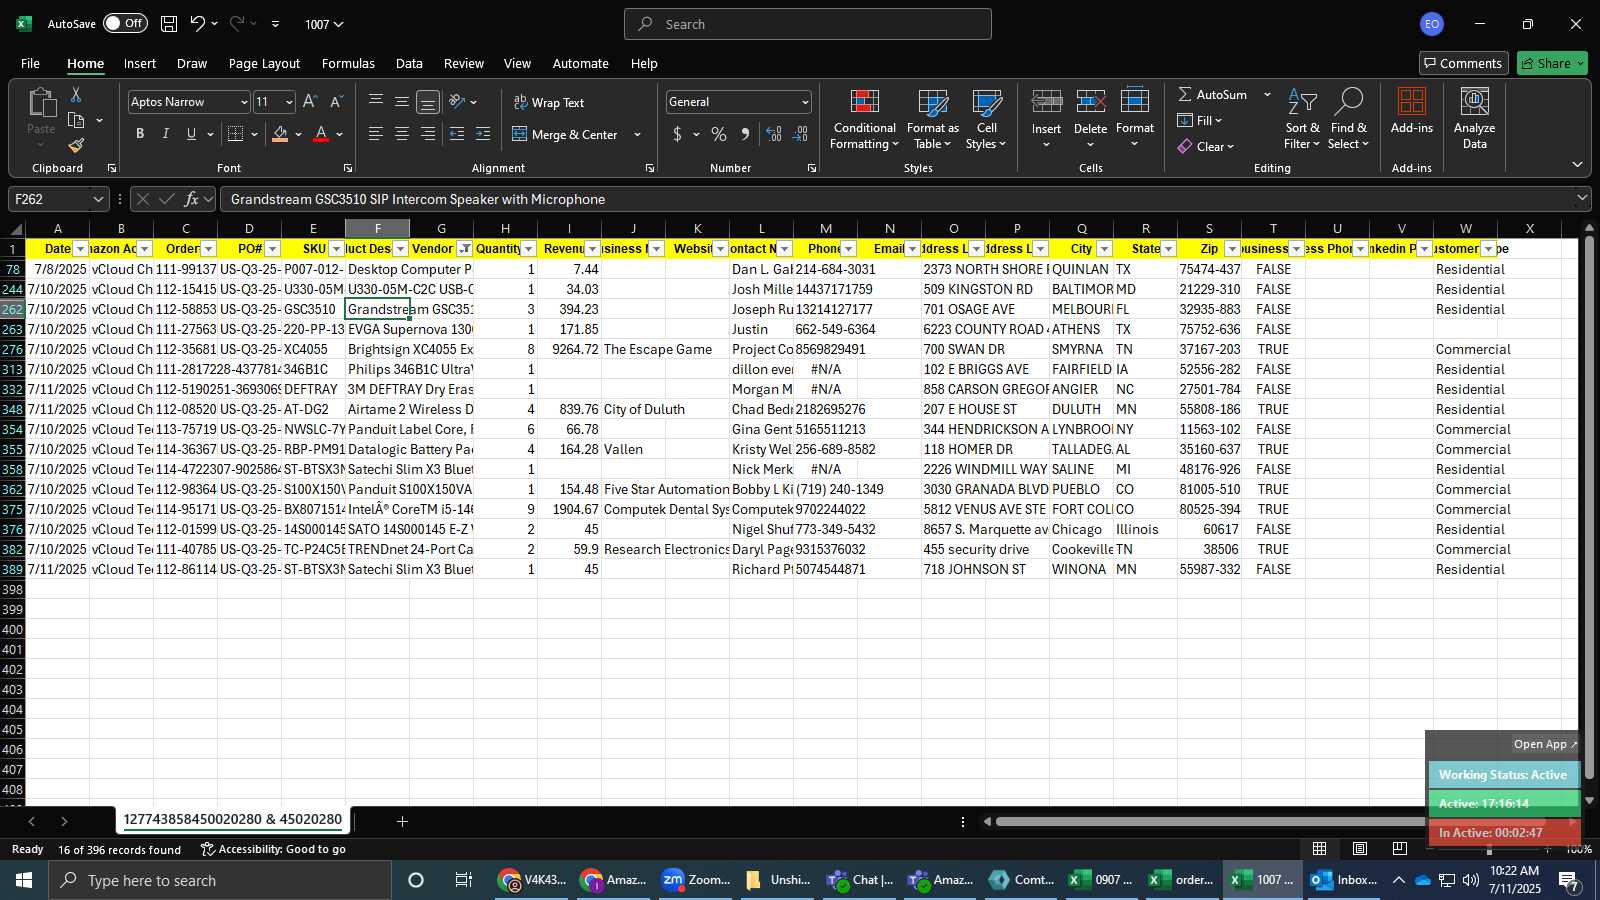Expand the formula bar

(1582, 199)
